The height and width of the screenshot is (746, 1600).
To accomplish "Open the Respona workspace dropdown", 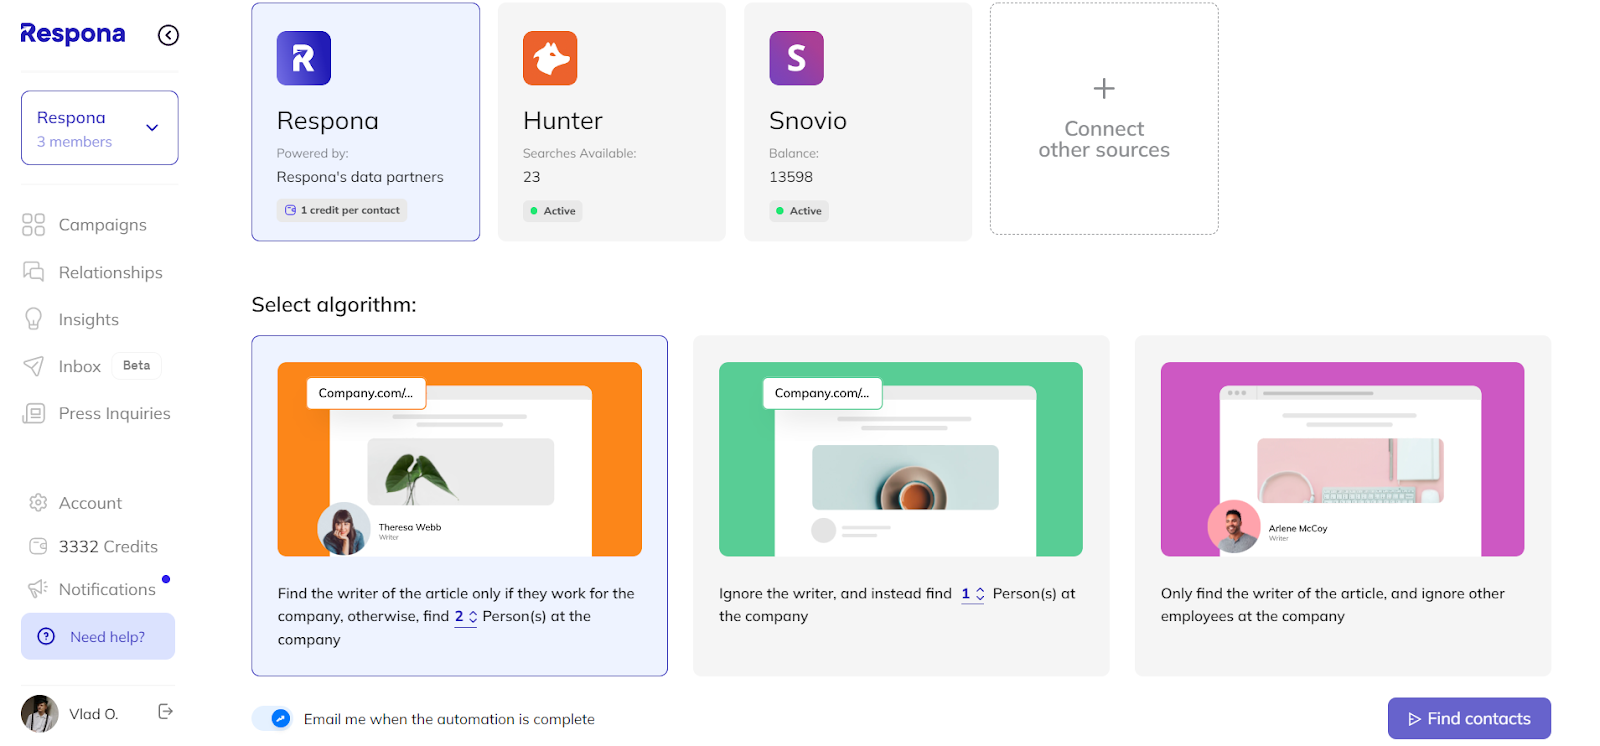I will pyautogui.click(x=100, y=128).
